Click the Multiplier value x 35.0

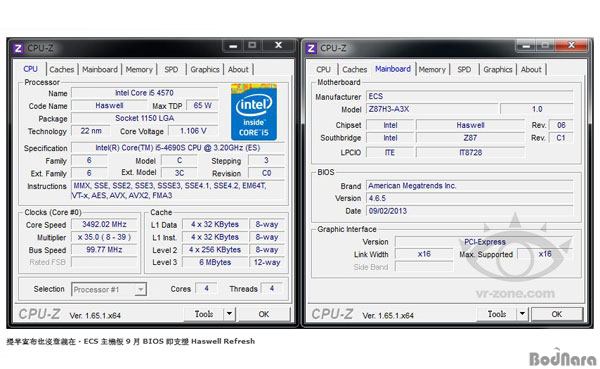point(104,237)
